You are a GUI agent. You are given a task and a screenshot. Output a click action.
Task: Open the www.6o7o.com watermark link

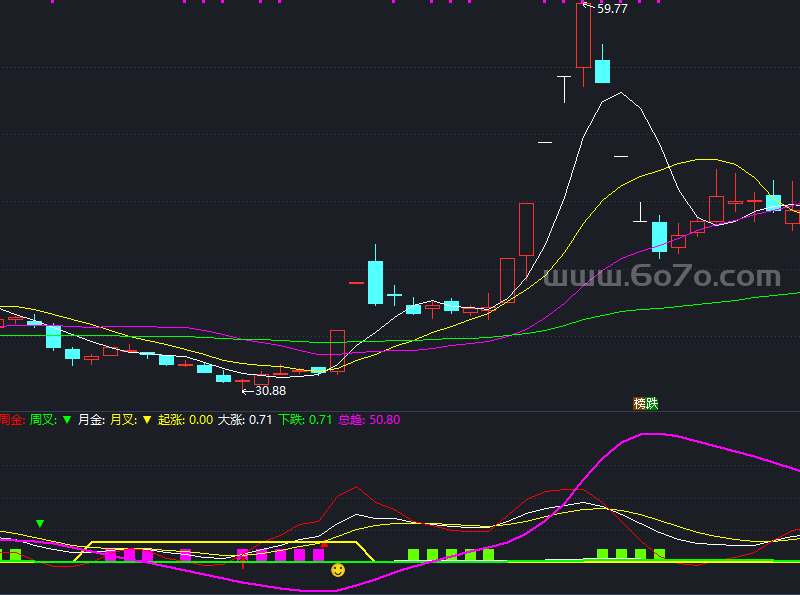[x=662, y=276]
